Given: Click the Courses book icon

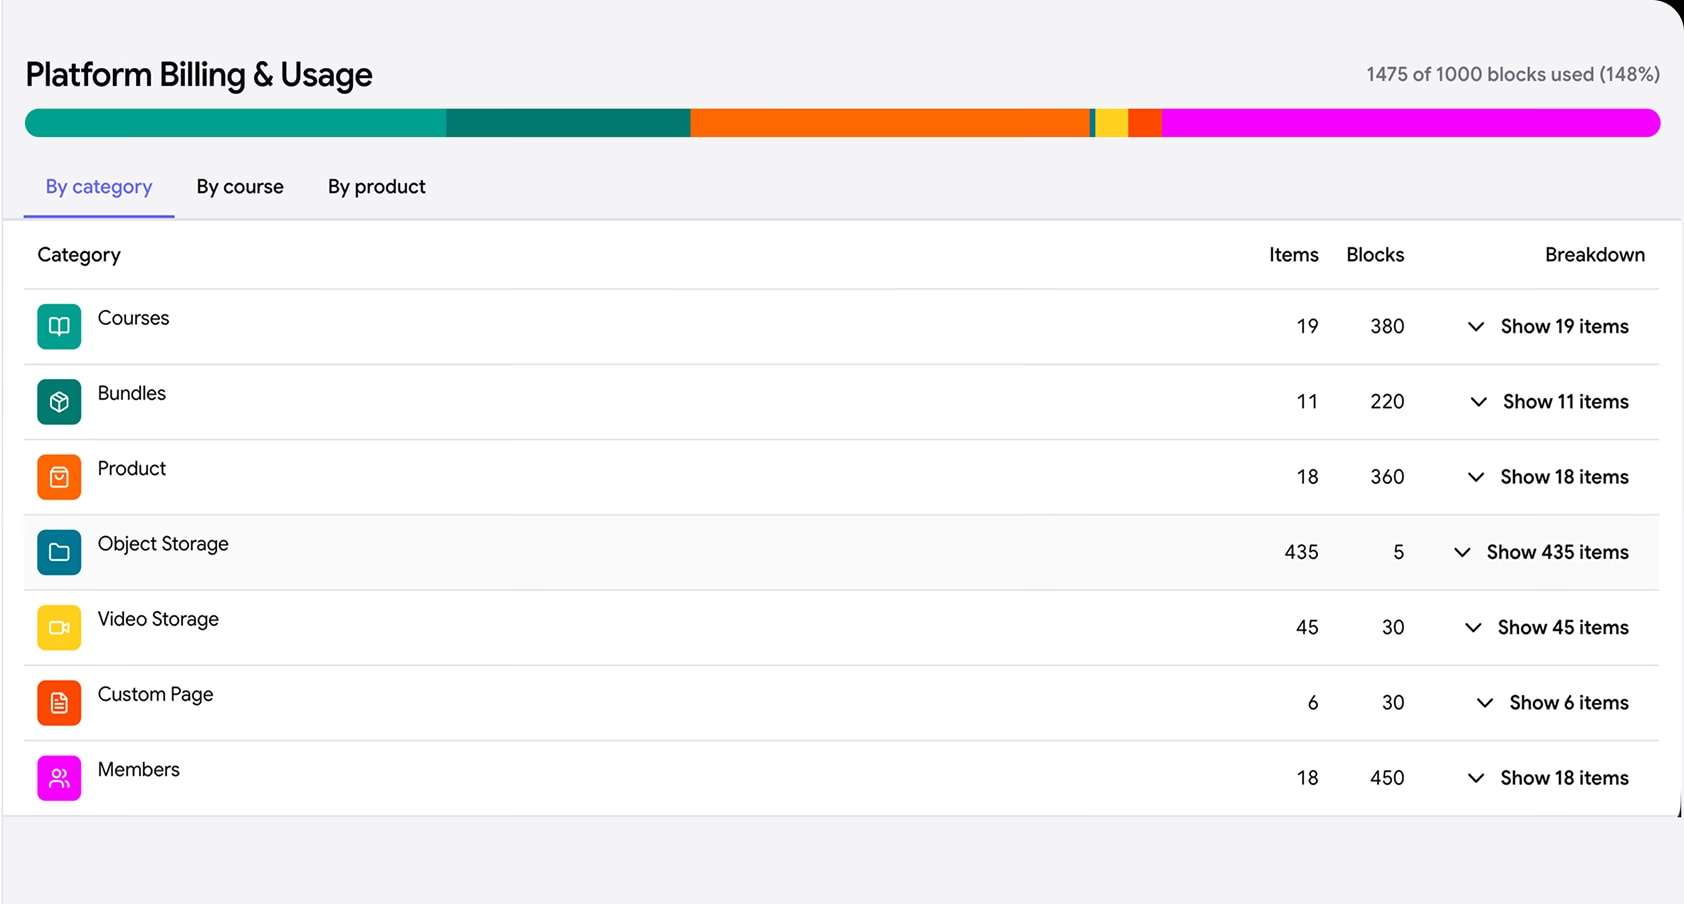Looking at the screenshot, I should point(59,327).
